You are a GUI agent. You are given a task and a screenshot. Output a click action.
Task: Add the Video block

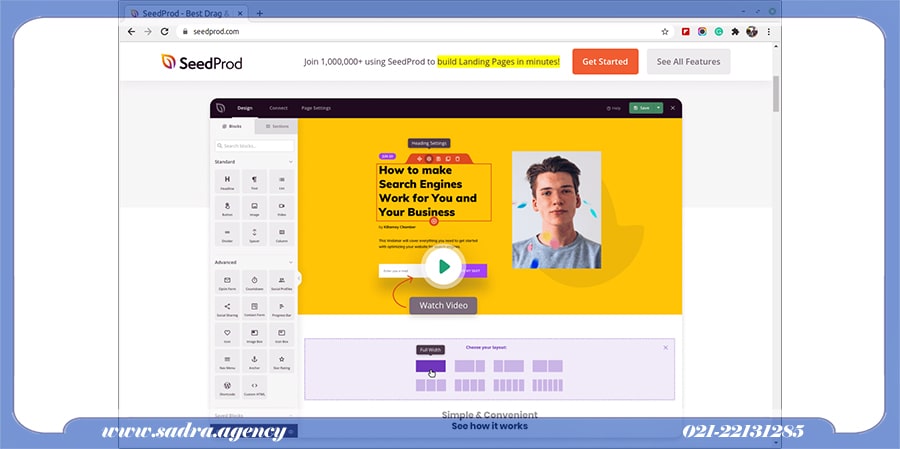point(281,208)
